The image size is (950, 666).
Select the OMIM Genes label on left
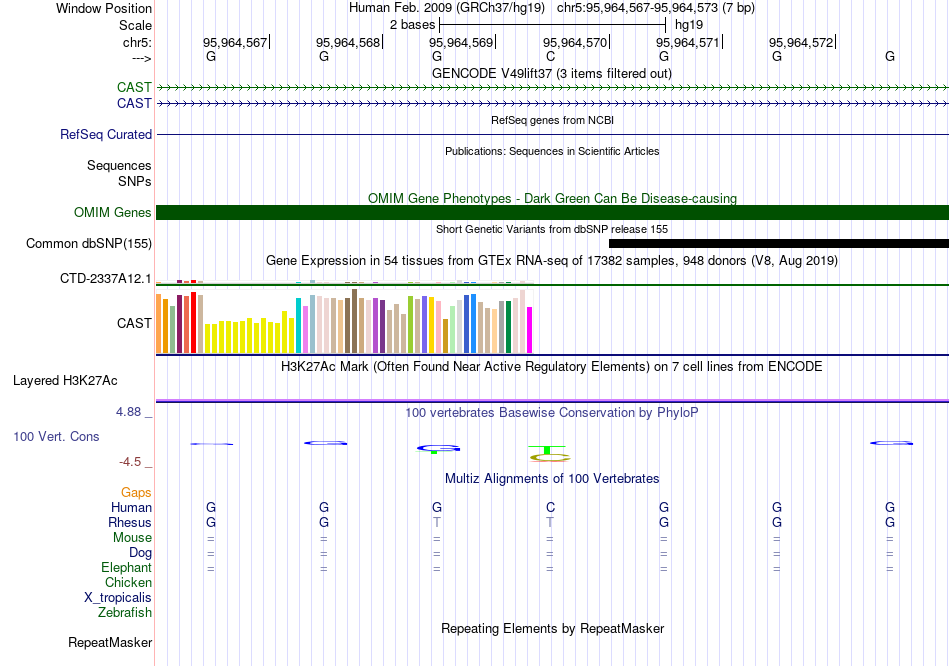coord(112,212)
